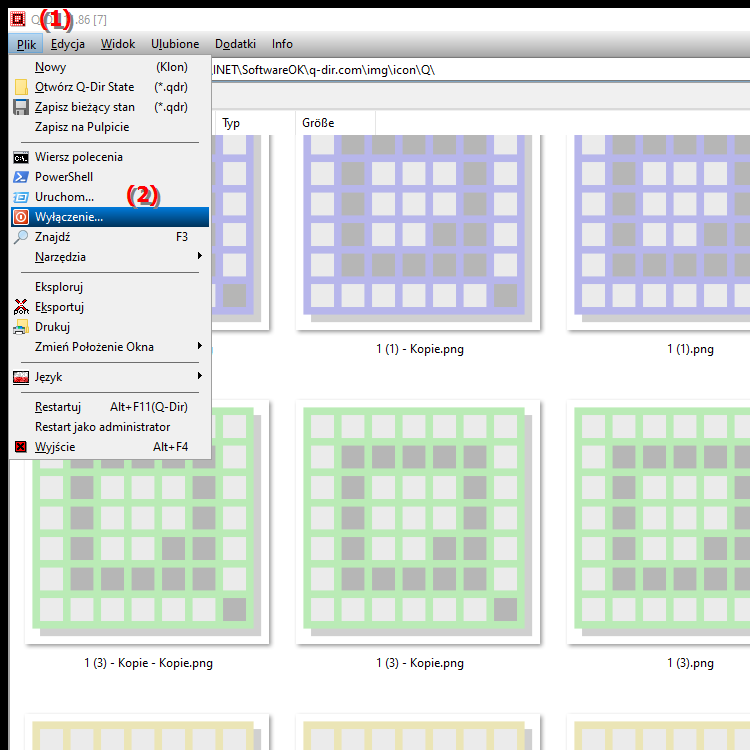Screen dimensions: 750x750
Task: Choose Nowy (Klon) from the menu
Action: coord(110,67)
